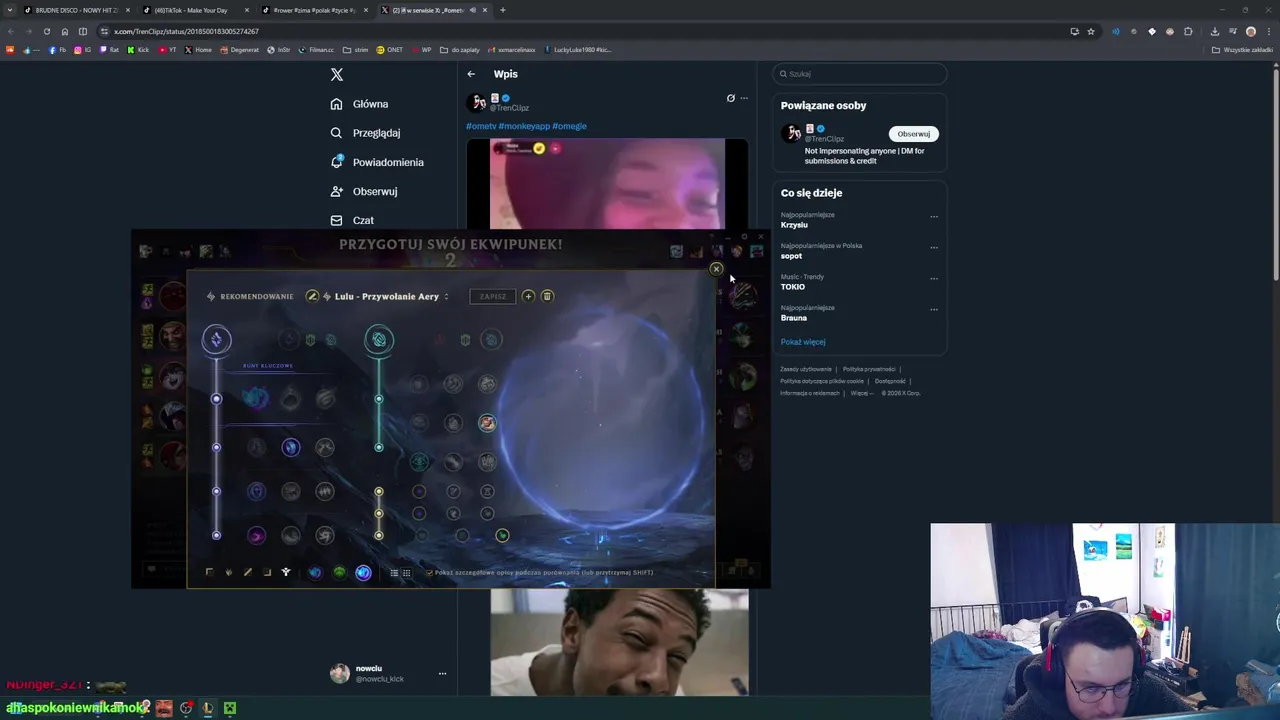Go back with arrow next to Wpis
Screen dimensions: 1280x720
point(471,74)
